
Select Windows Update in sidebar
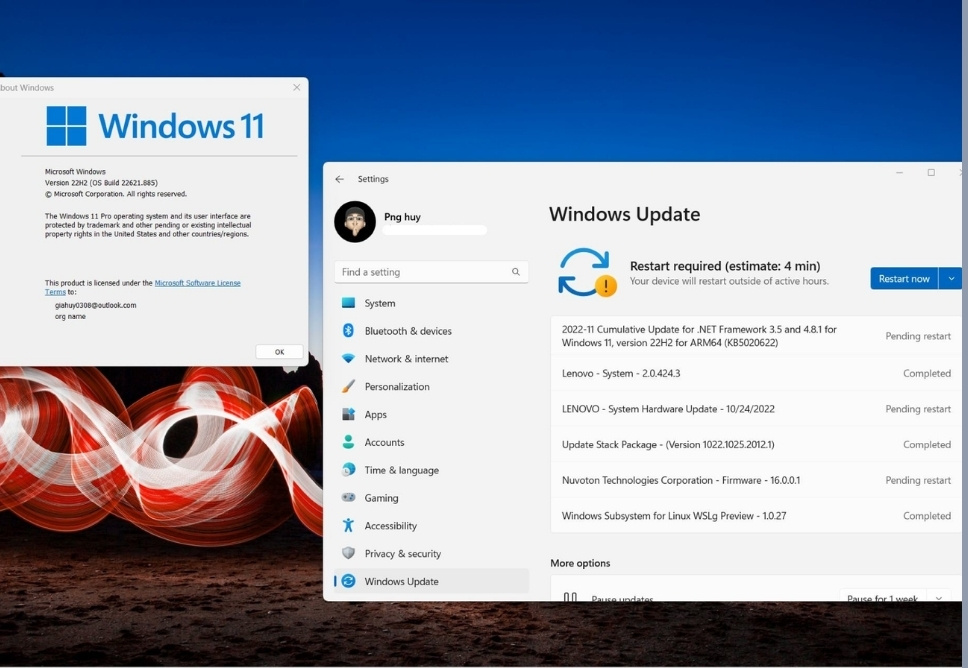coord(431,581)
